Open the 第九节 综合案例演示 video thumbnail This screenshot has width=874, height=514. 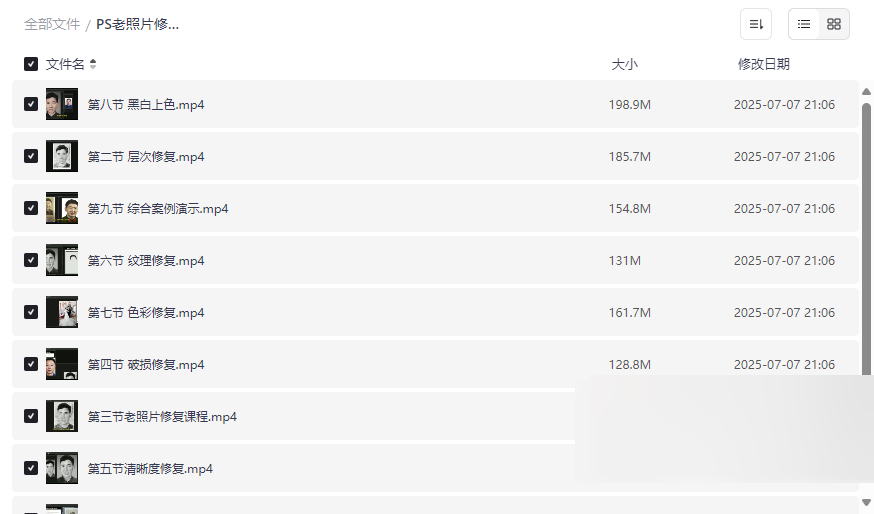coord(62,208)
